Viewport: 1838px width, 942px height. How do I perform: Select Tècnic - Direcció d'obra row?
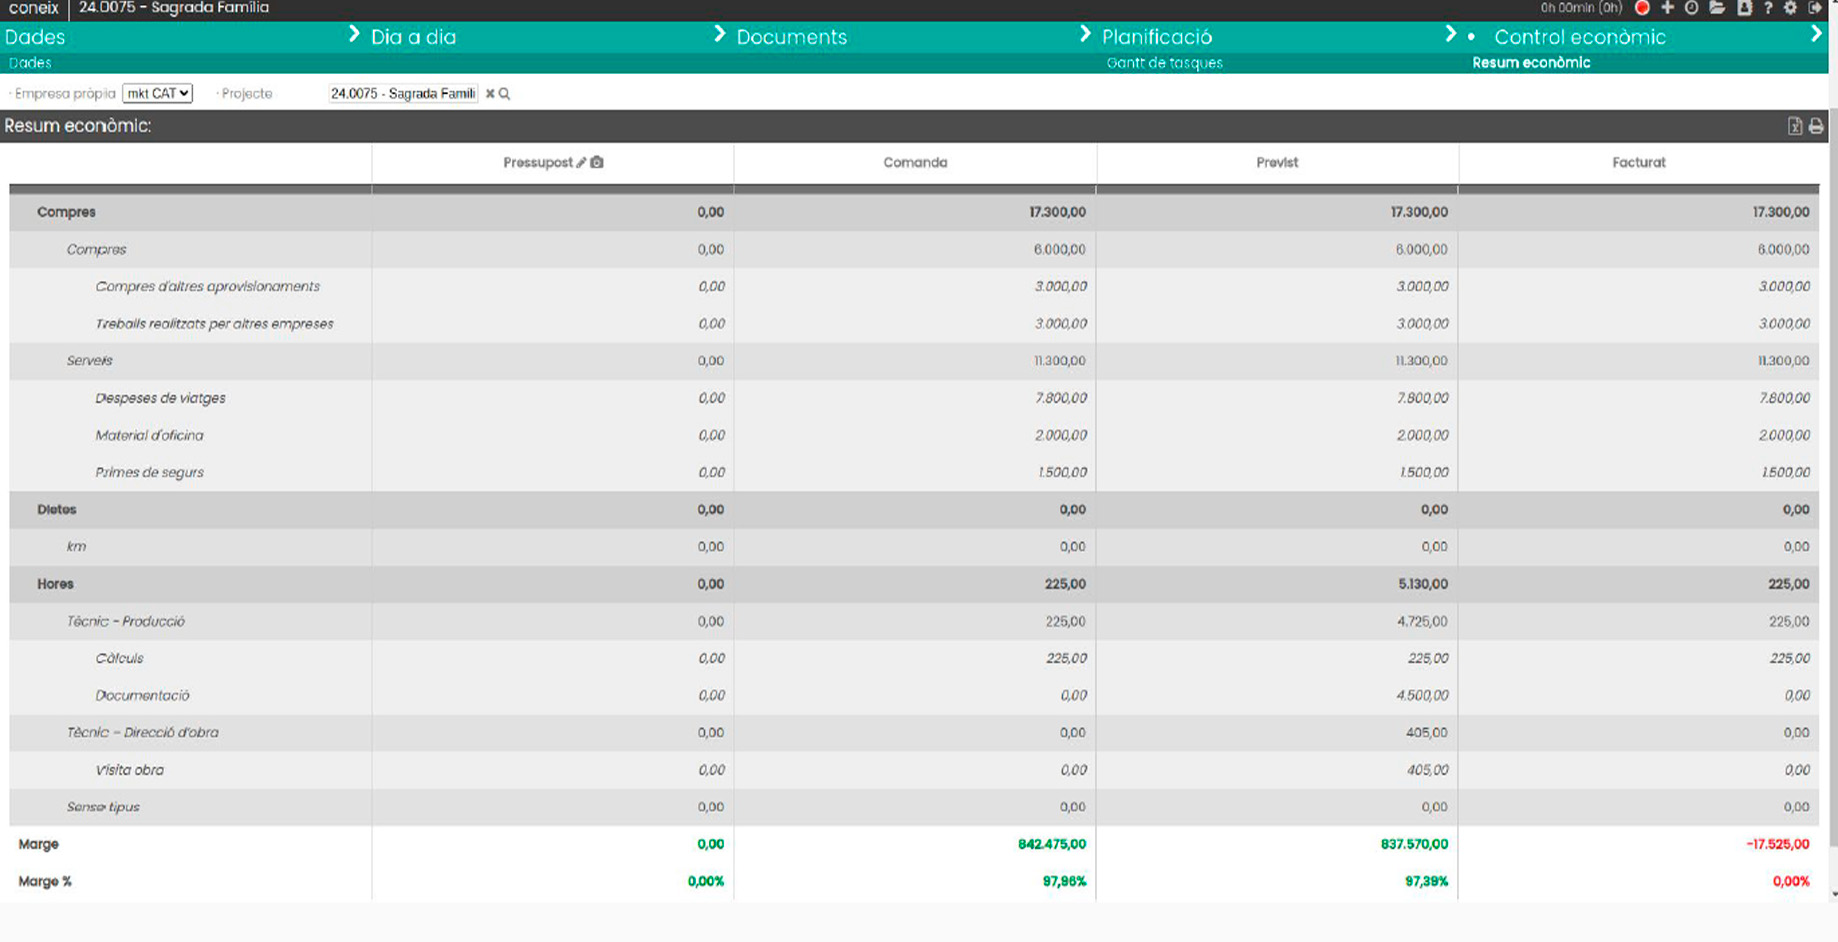click(142, 732)
